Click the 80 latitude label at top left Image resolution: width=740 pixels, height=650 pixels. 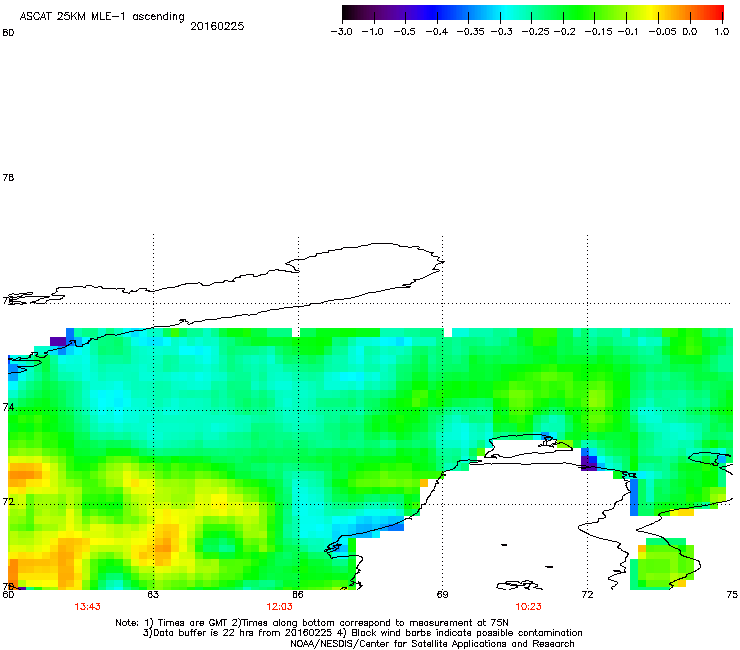pyautogui.click(x=8, y=33)
